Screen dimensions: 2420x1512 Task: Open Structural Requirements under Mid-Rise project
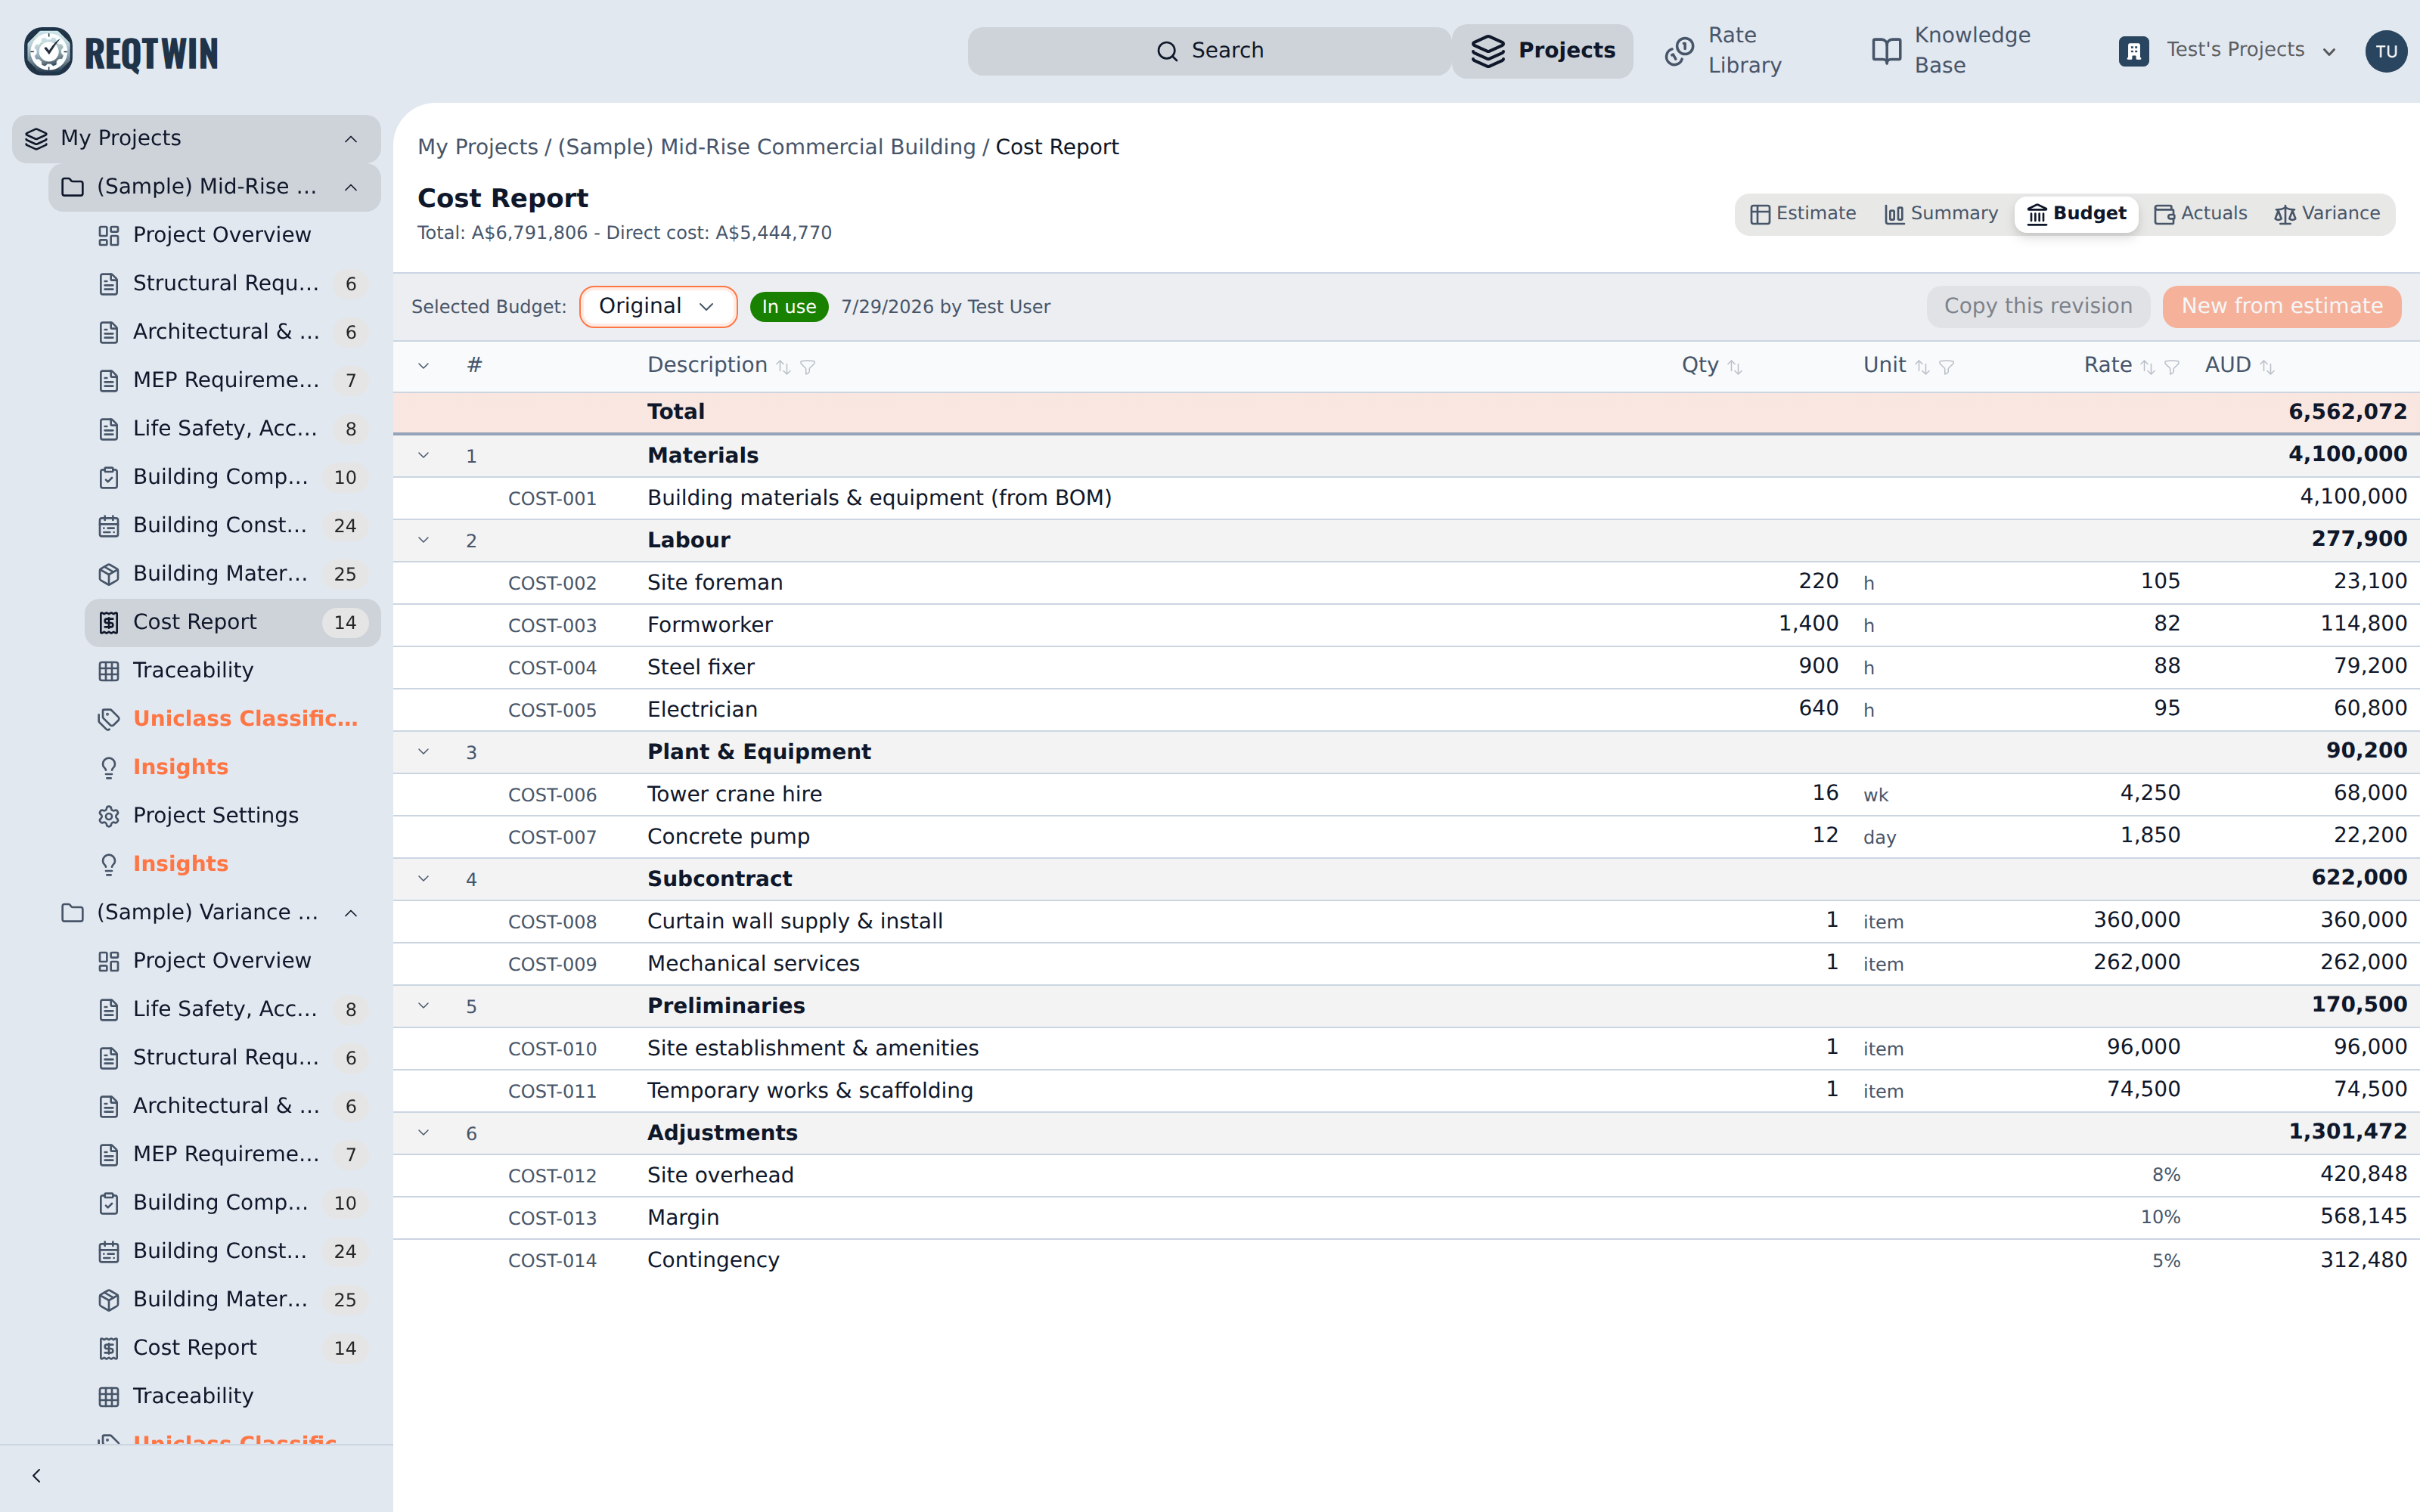coord(232,284)
